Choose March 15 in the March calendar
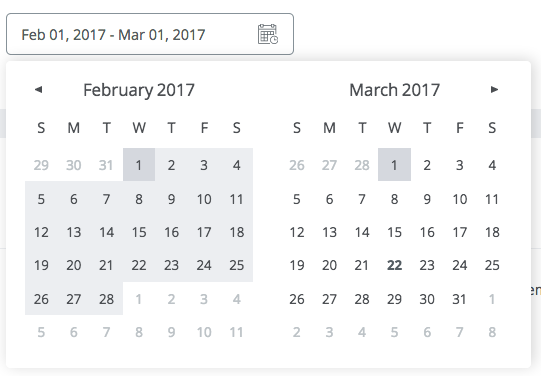The width and height of the screenshot is (541, 376). click(x=394, y=232)
